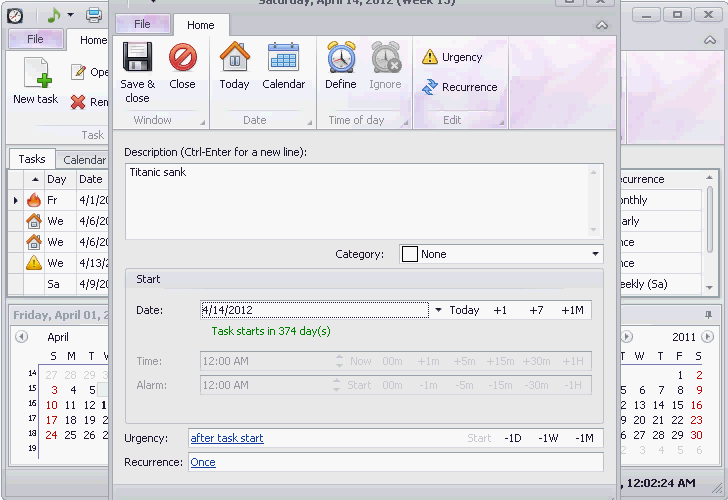Open the Calendar date picker icon
Image resolution: width=728 pixels, height=500 pixels.
(283, 57)
